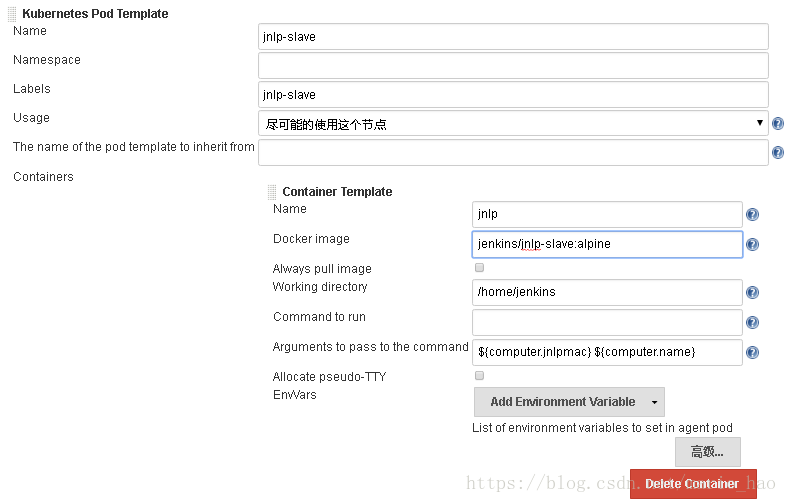This screenshot has width=787, height=503.
Task: Show help for Arguments to pass field
Action: pos(752,353)
